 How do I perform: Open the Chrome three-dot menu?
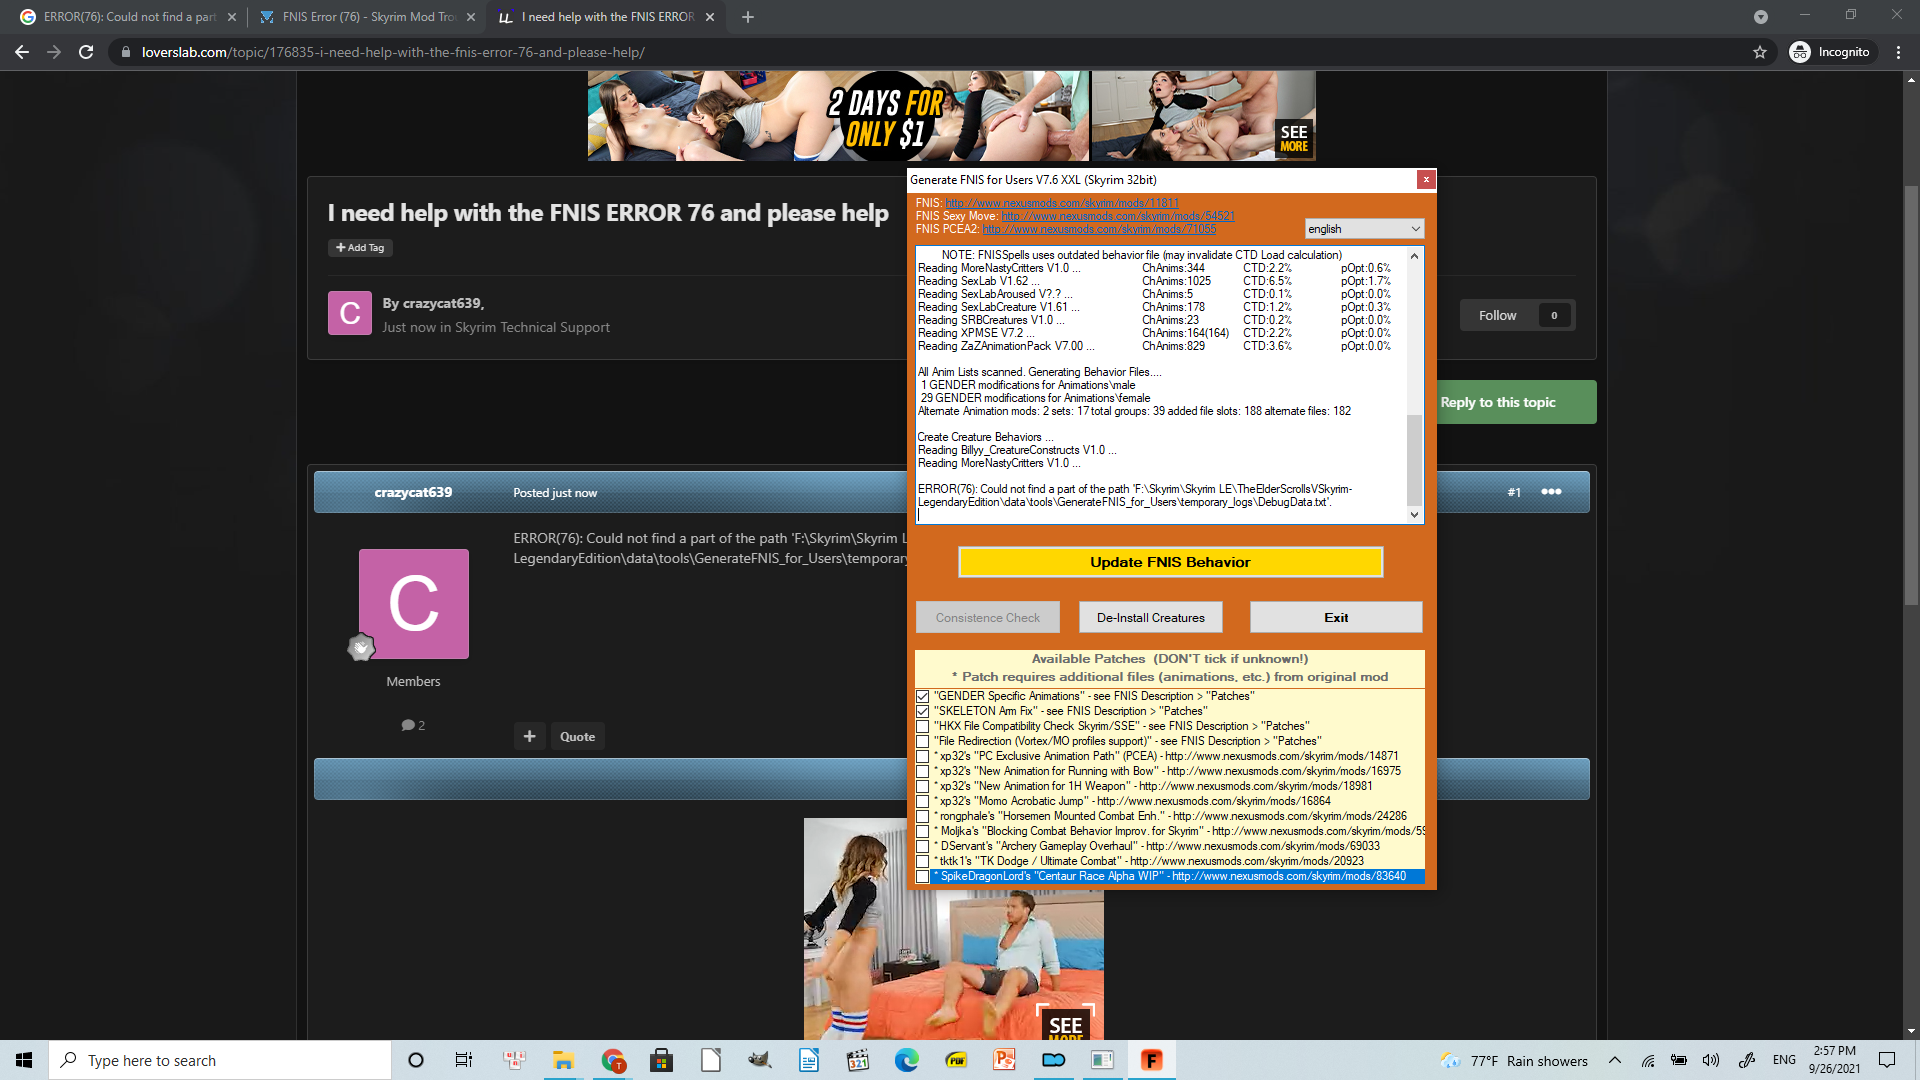tap(1898, 52)
